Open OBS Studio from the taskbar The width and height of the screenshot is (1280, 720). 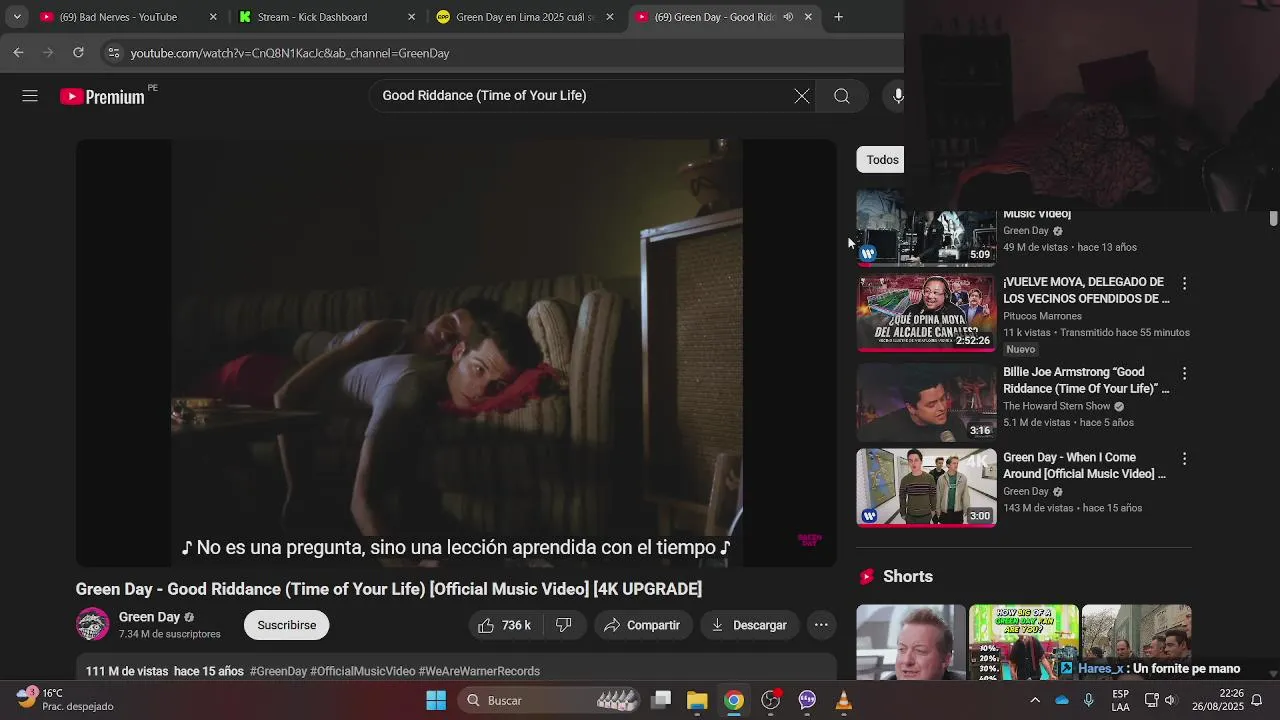771,700
